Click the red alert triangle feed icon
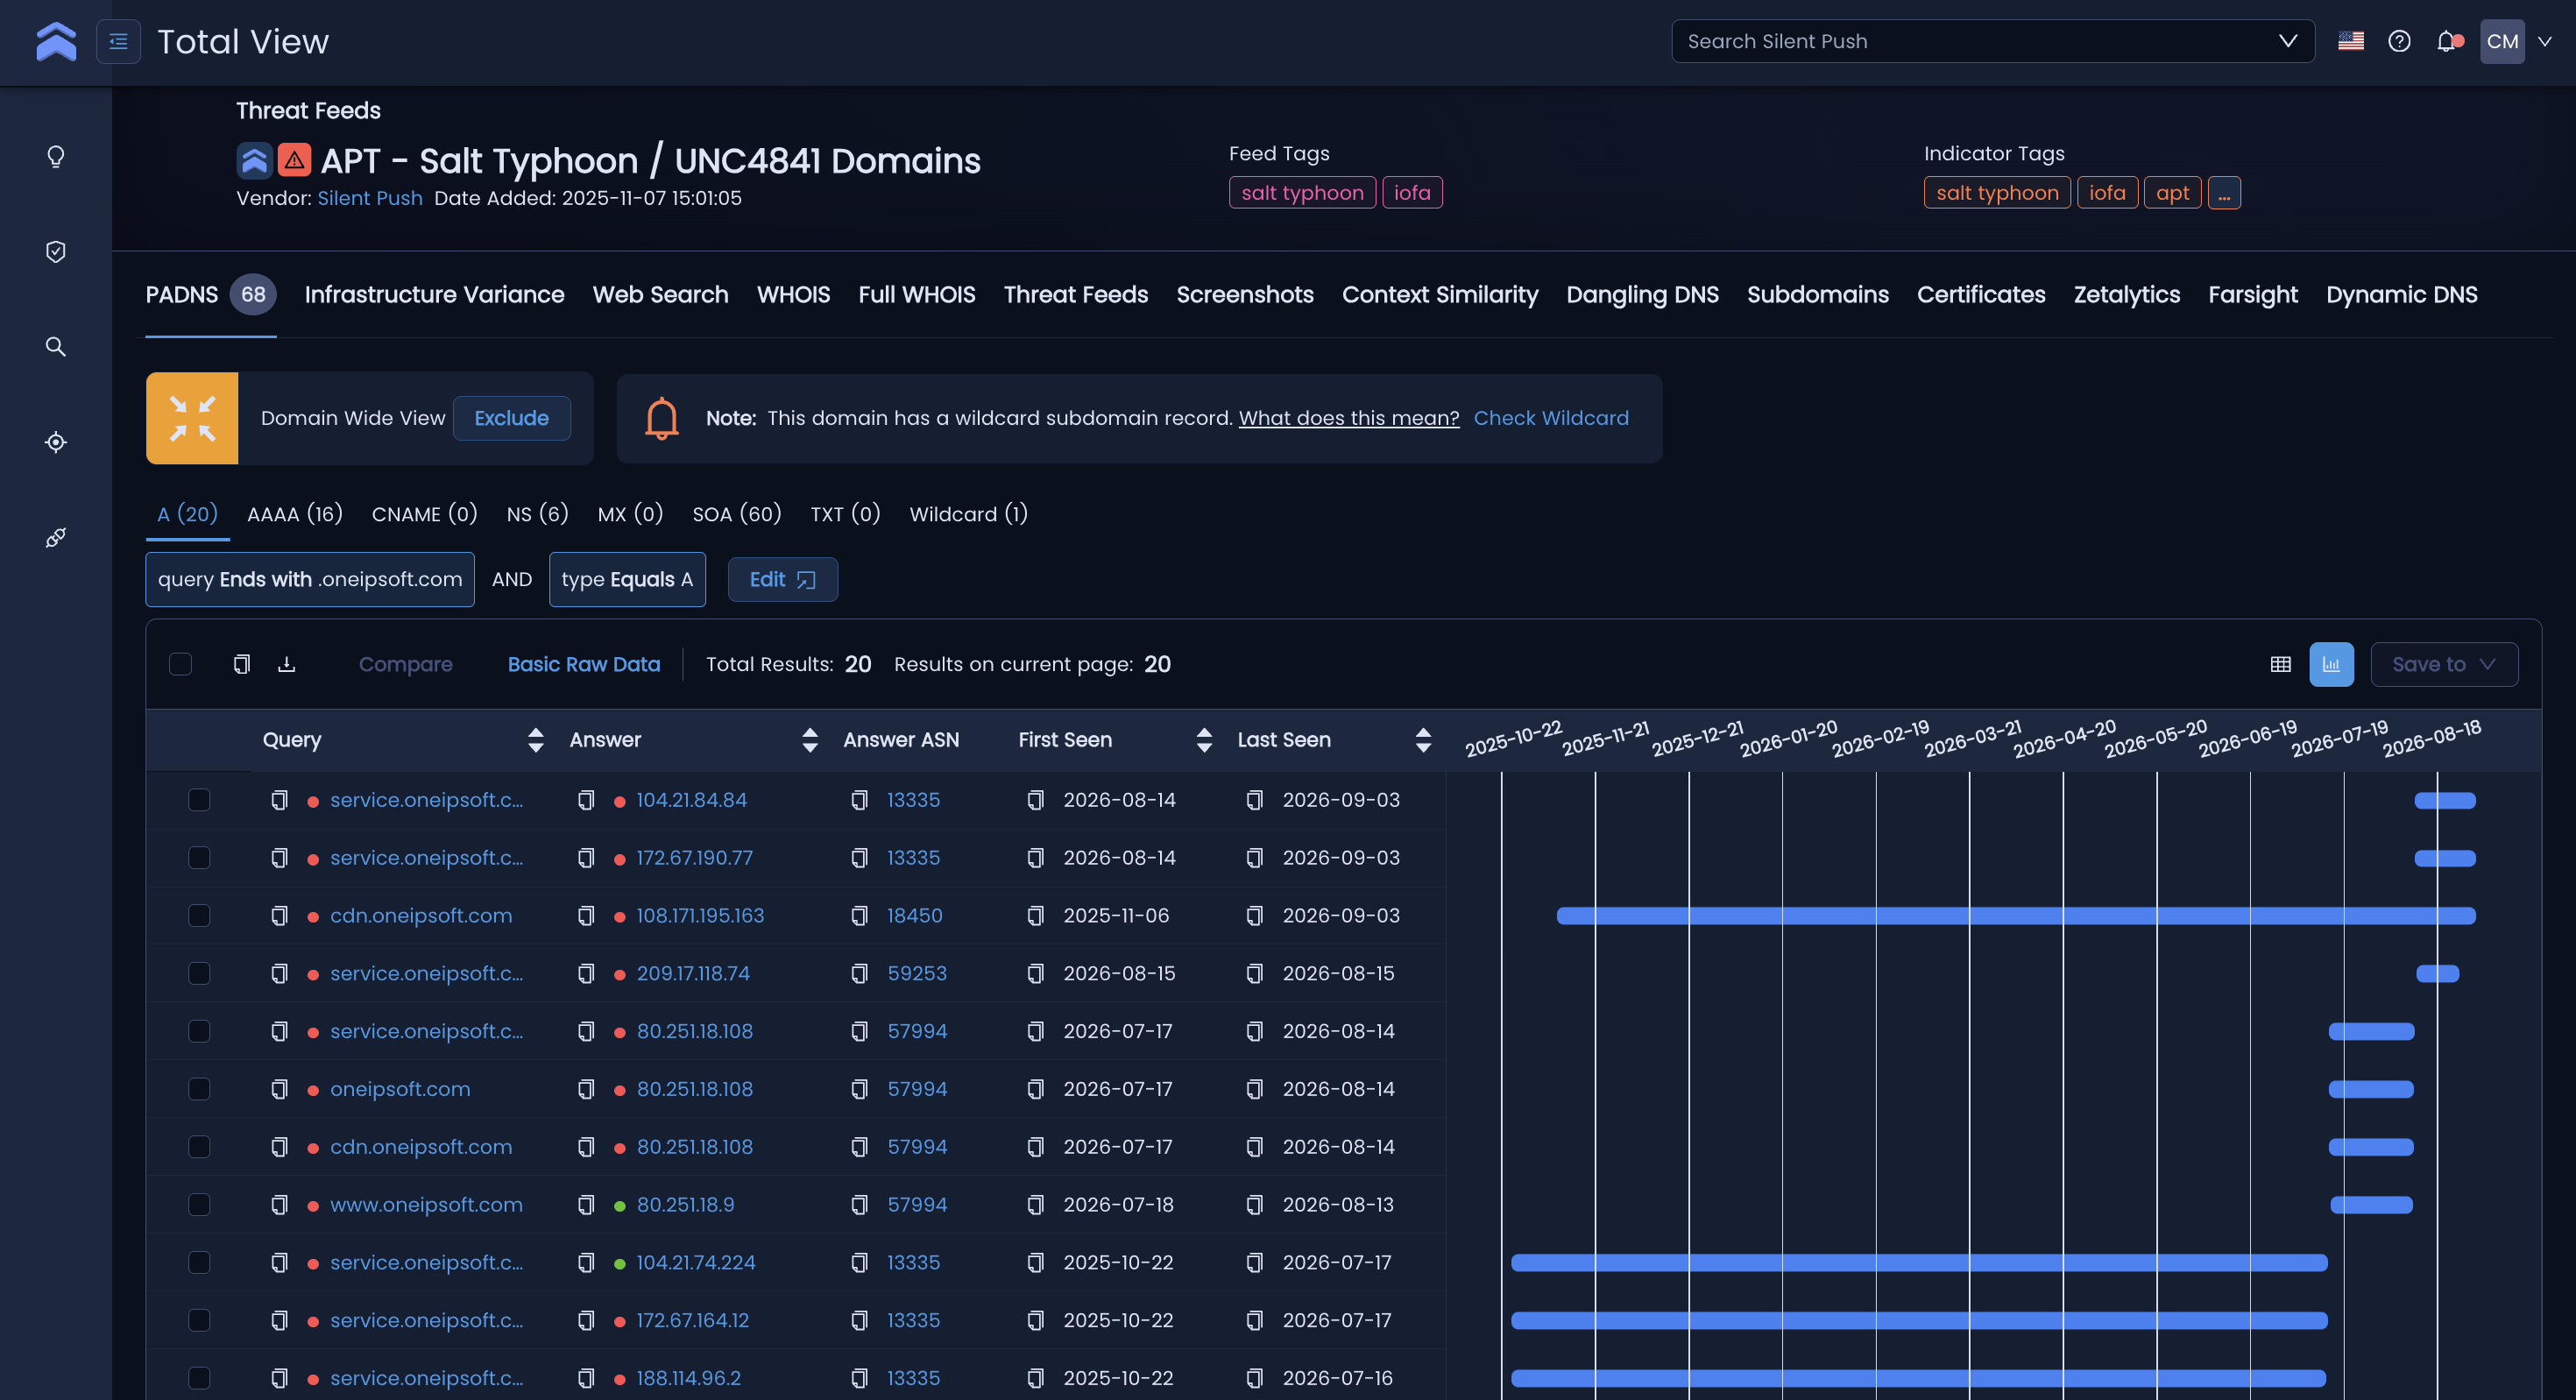 pos(294,160)
